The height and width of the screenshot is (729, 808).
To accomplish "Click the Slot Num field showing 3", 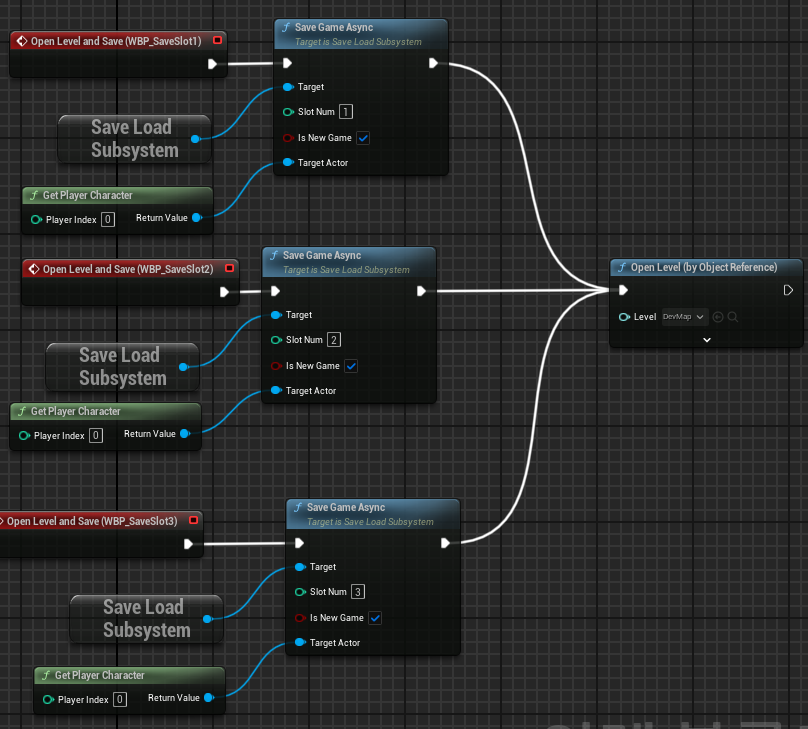I will click(x=358, y=592).
